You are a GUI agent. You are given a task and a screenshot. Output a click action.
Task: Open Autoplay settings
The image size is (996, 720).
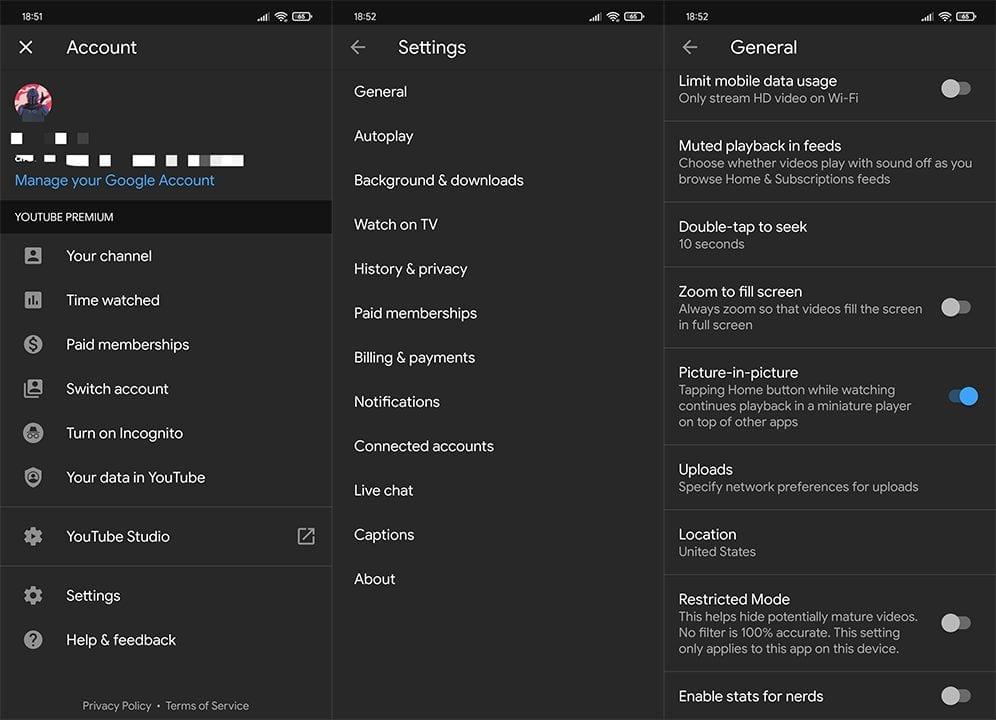pyautogui.click(x=498, y=136)
